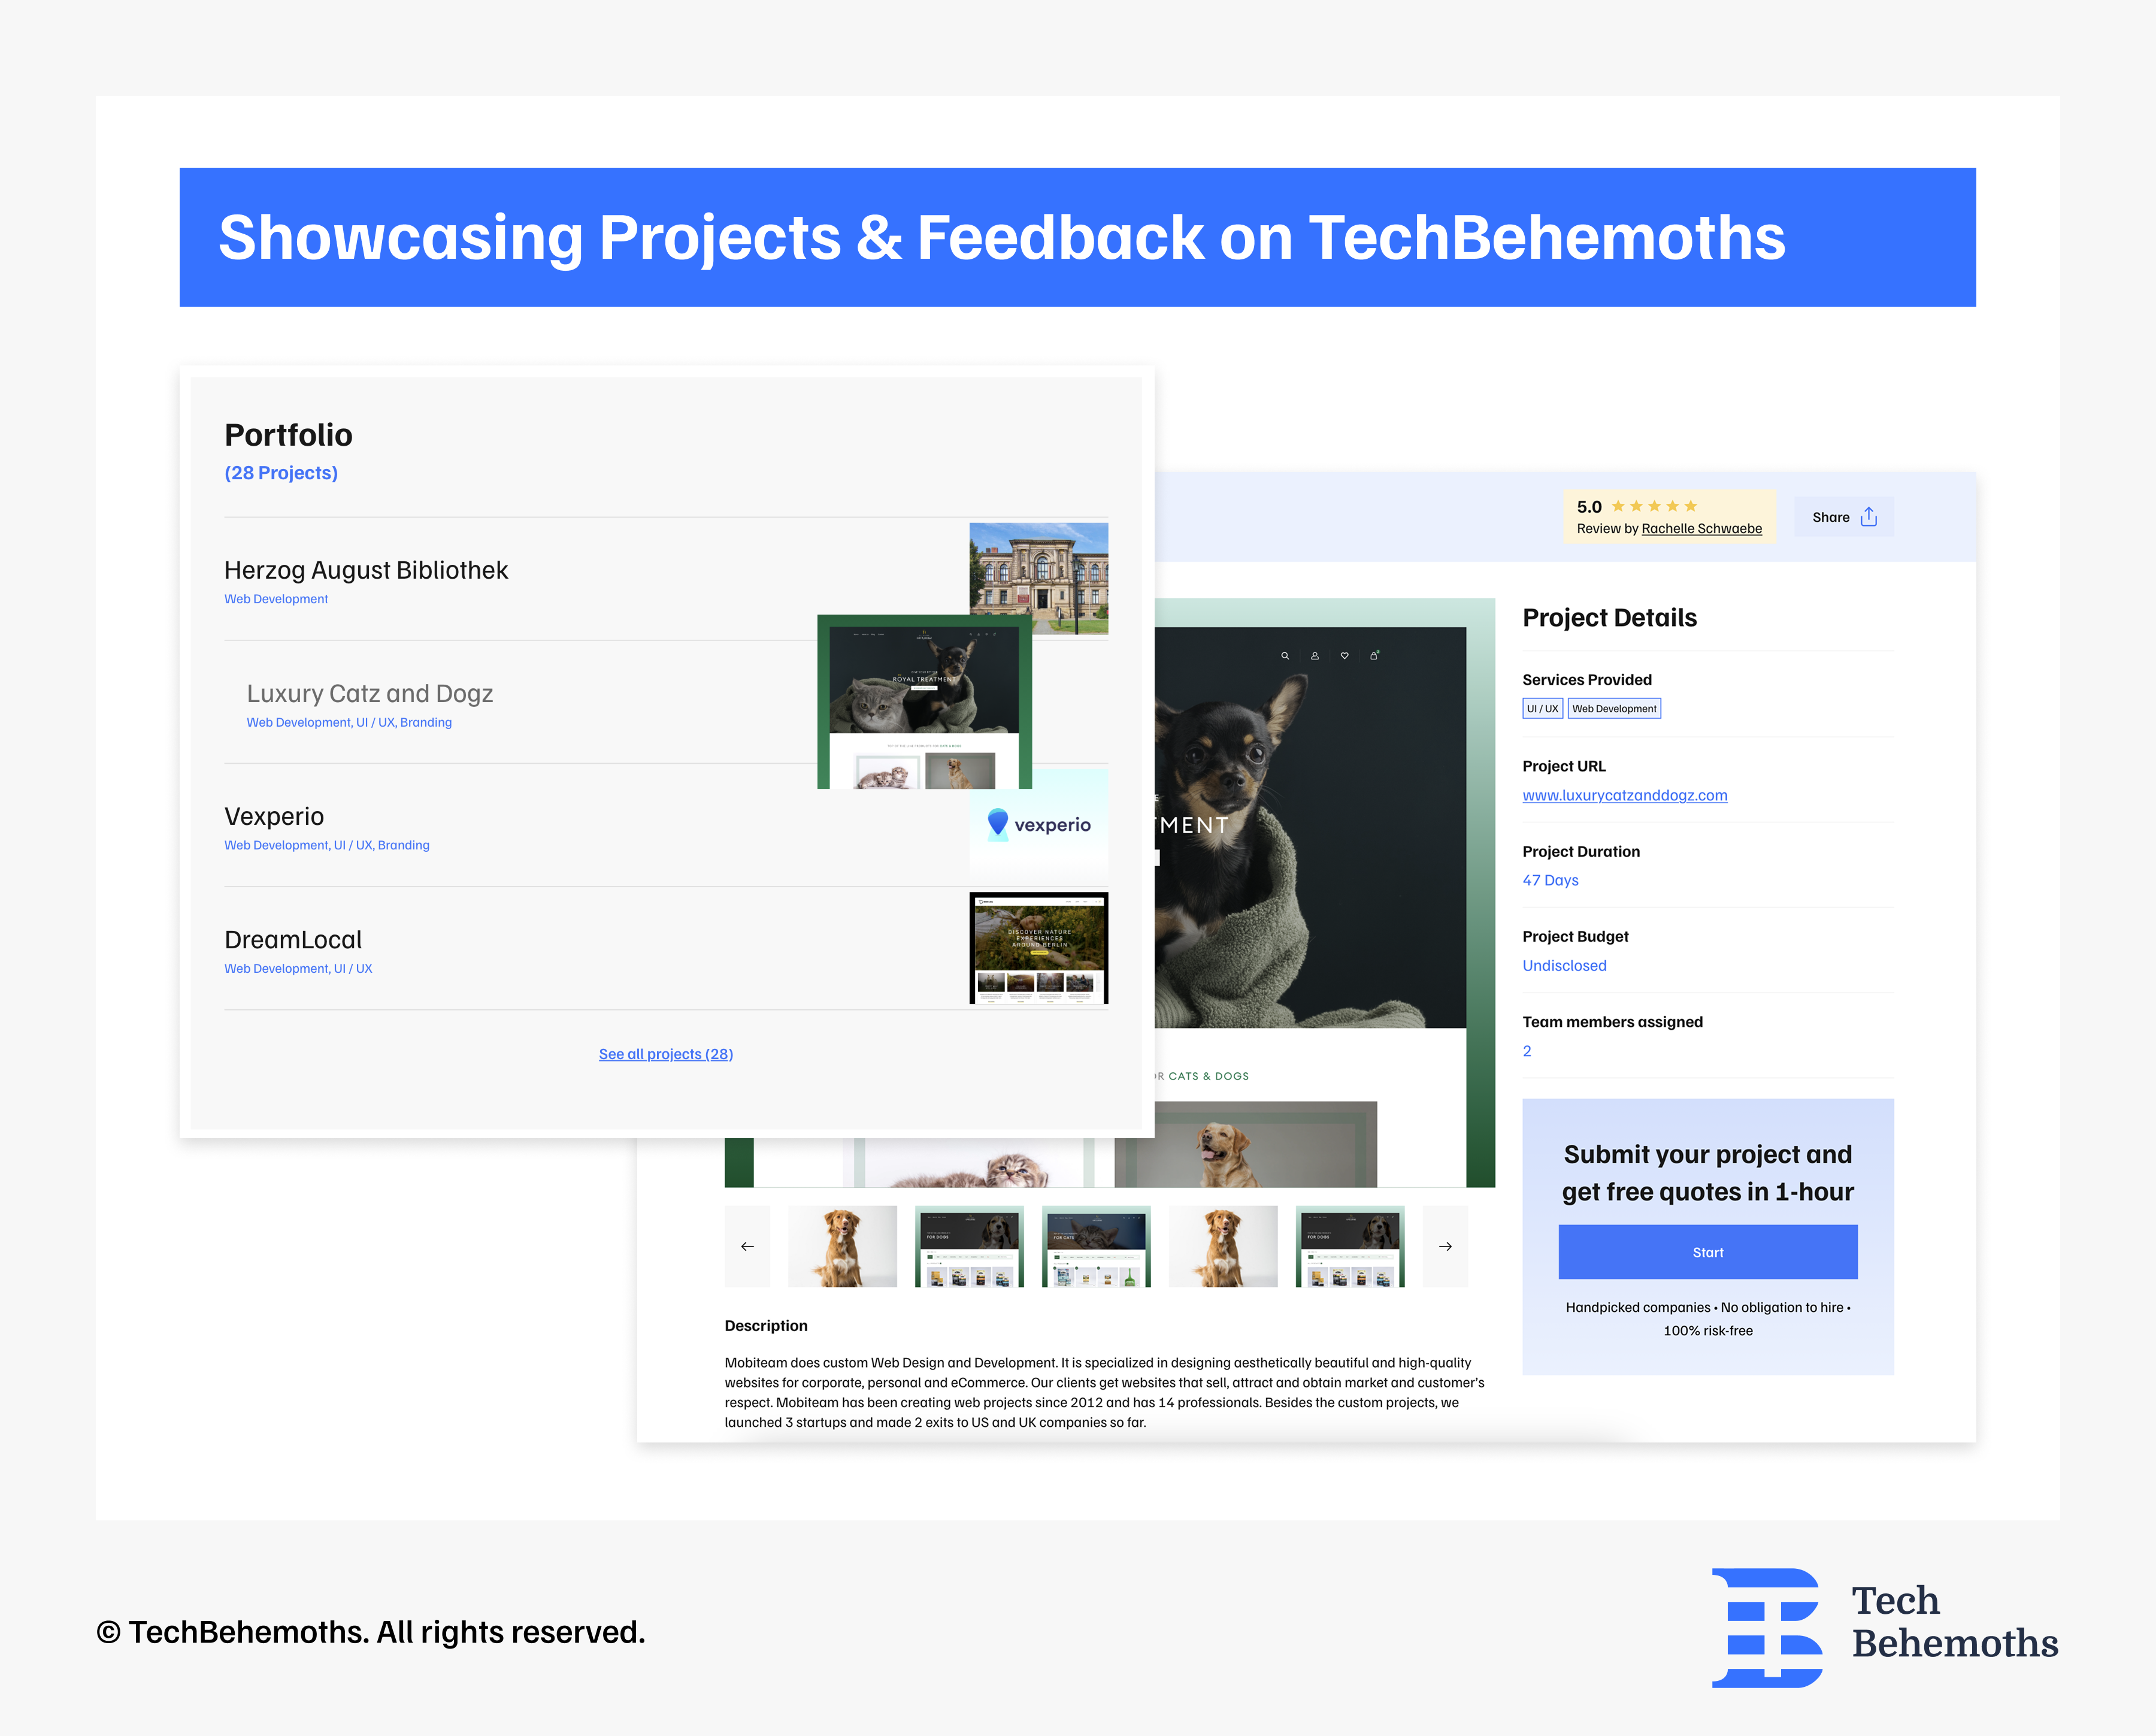Click the five-star rating stars
The height and width of the screenshot is (1736, 2156).
point(1654,506)
